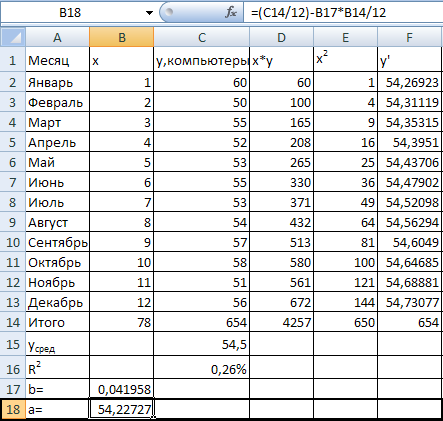Select row 1 header
The width and height of the screenshot is (443, 421).
point(13,60)
